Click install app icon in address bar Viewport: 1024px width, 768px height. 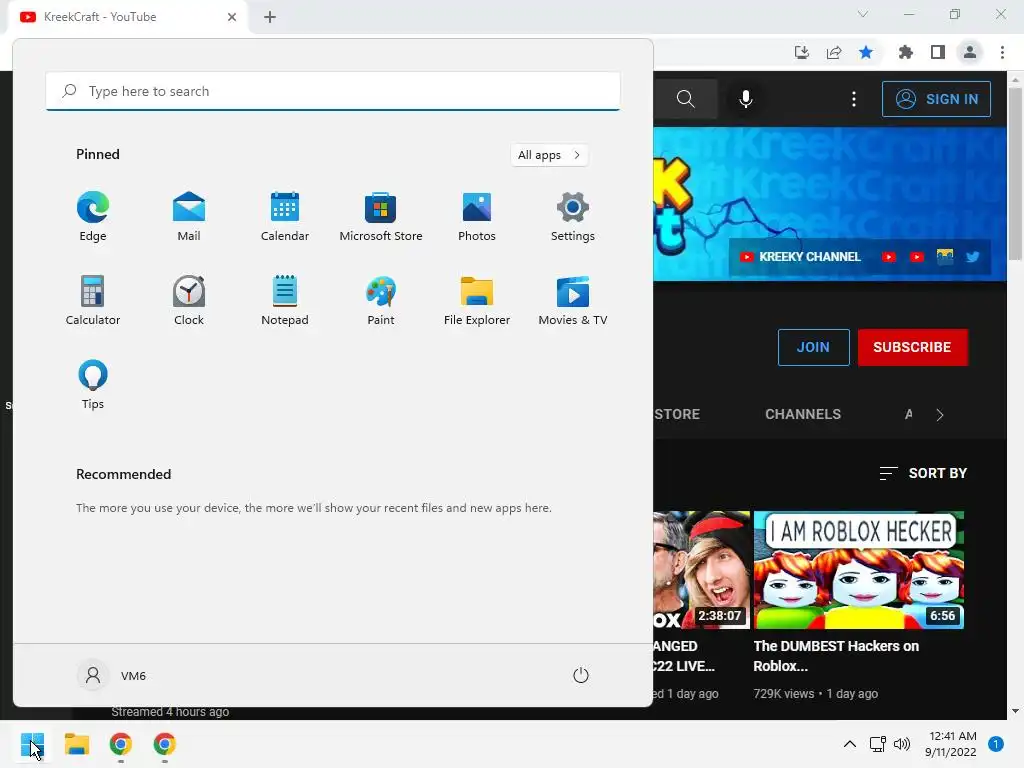[x=801, y=52]
